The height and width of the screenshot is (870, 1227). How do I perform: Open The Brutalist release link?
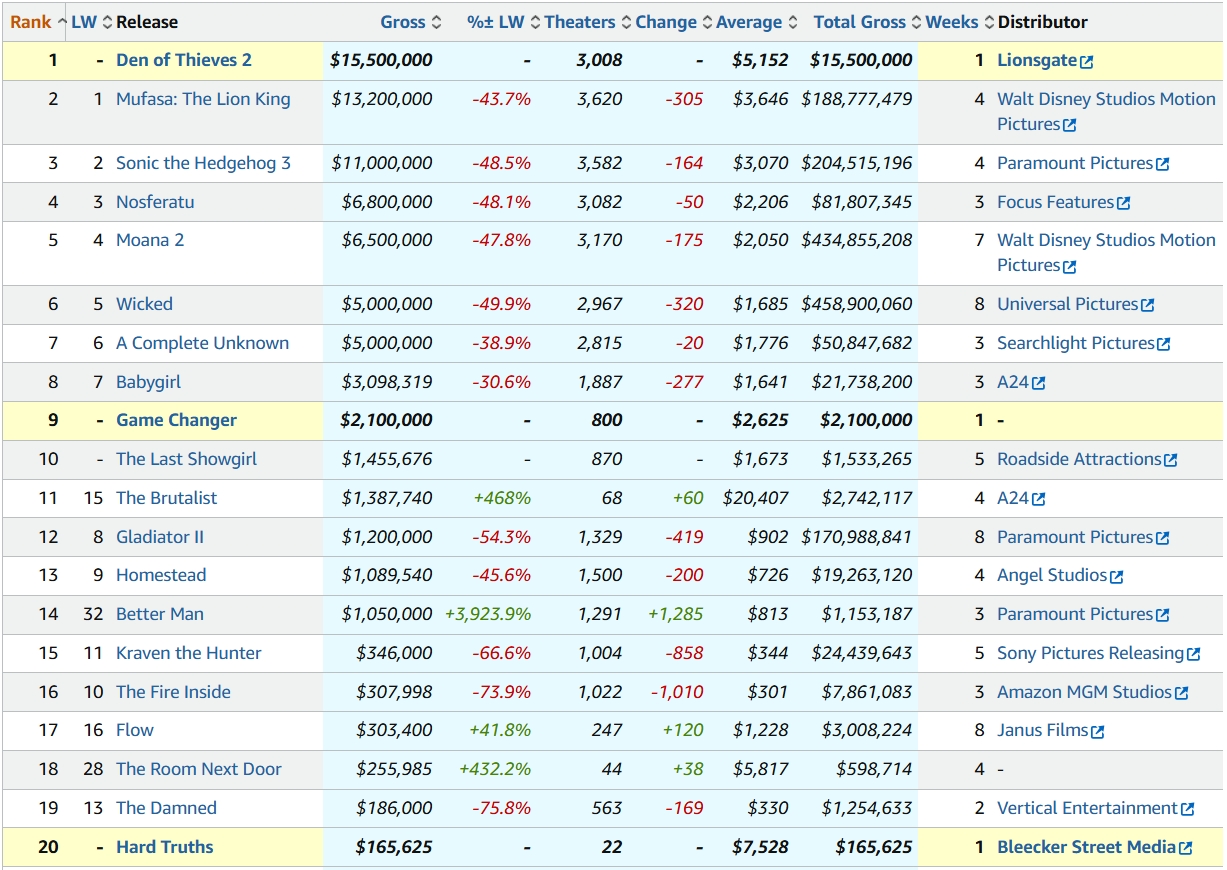(x=166, y=498)
